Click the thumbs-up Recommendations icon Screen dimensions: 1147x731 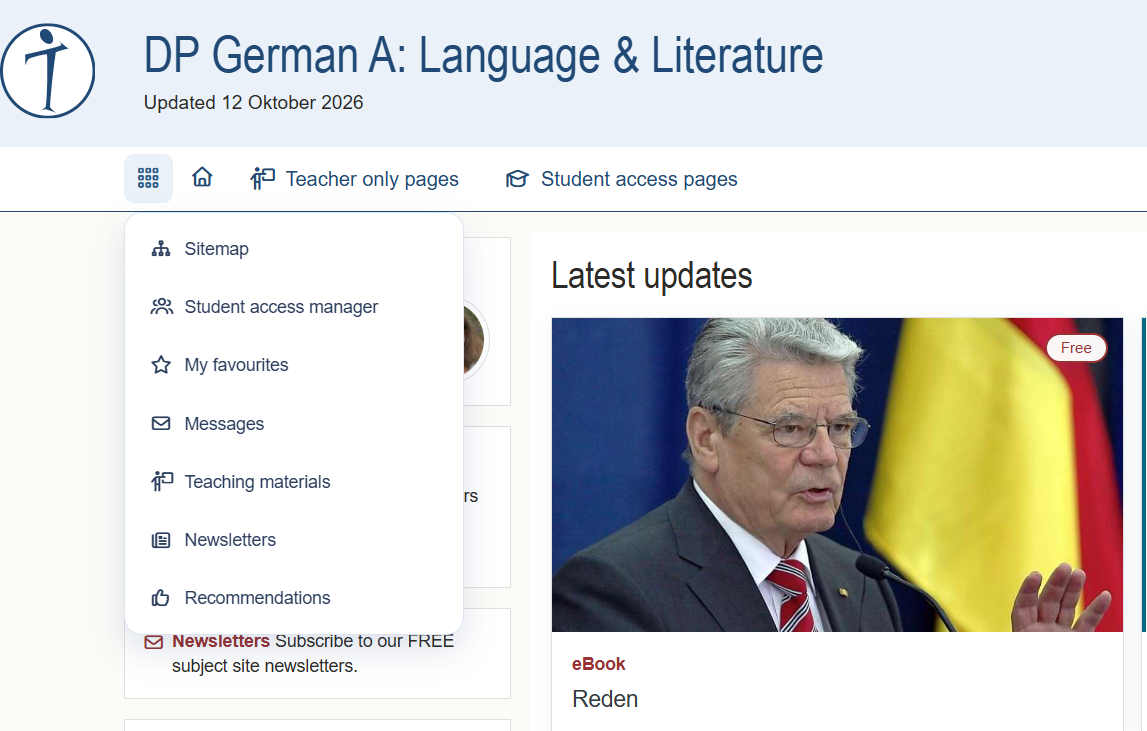(161, 598)
